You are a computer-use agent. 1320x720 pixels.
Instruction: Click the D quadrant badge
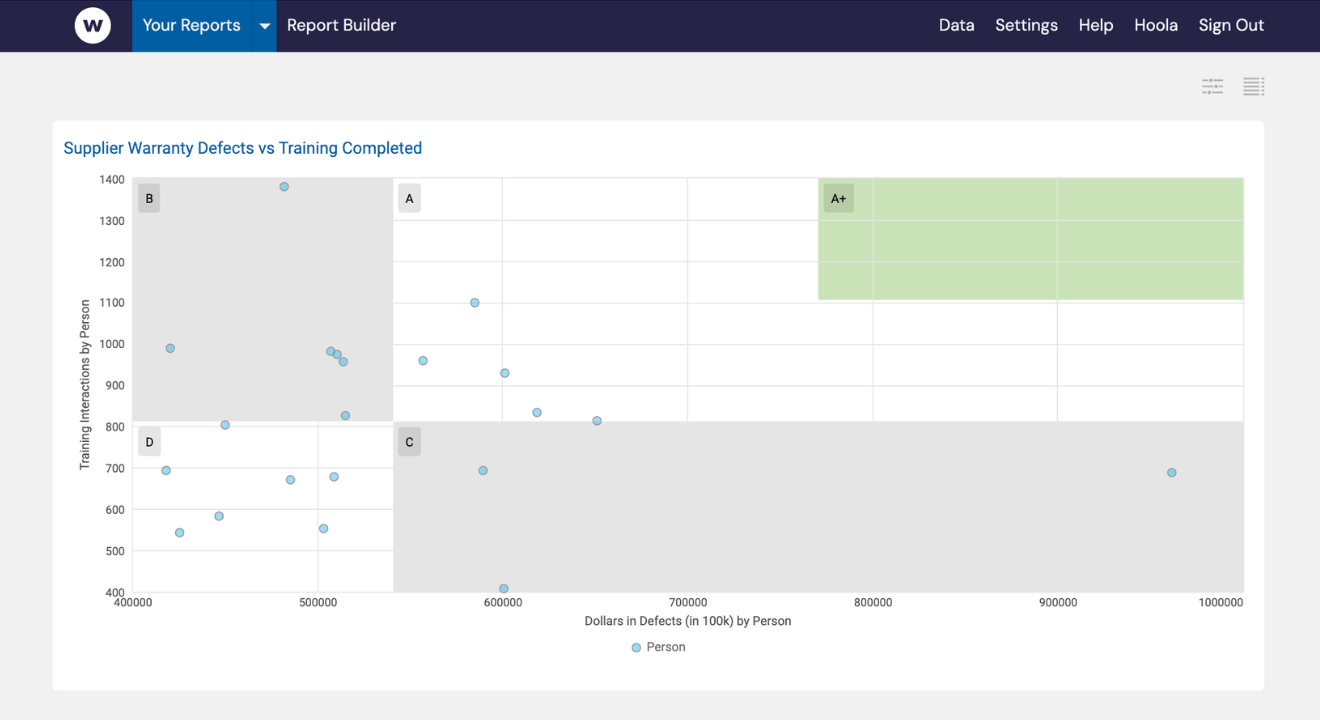tap(148, 441)
